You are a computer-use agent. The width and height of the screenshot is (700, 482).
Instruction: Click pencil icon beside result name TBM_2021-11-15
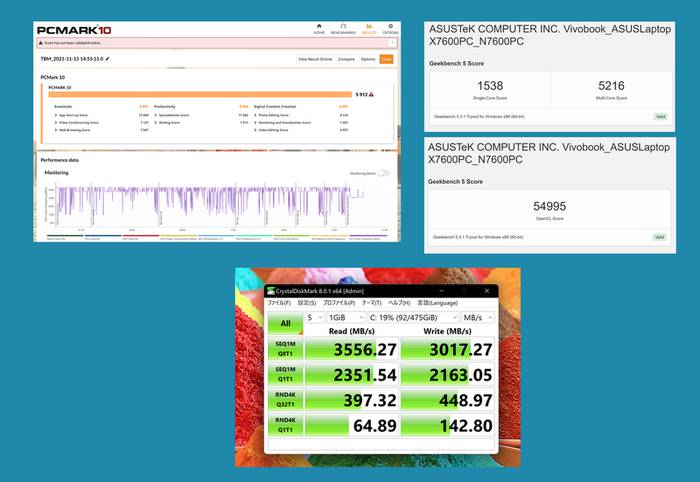(x=107, y=59)
